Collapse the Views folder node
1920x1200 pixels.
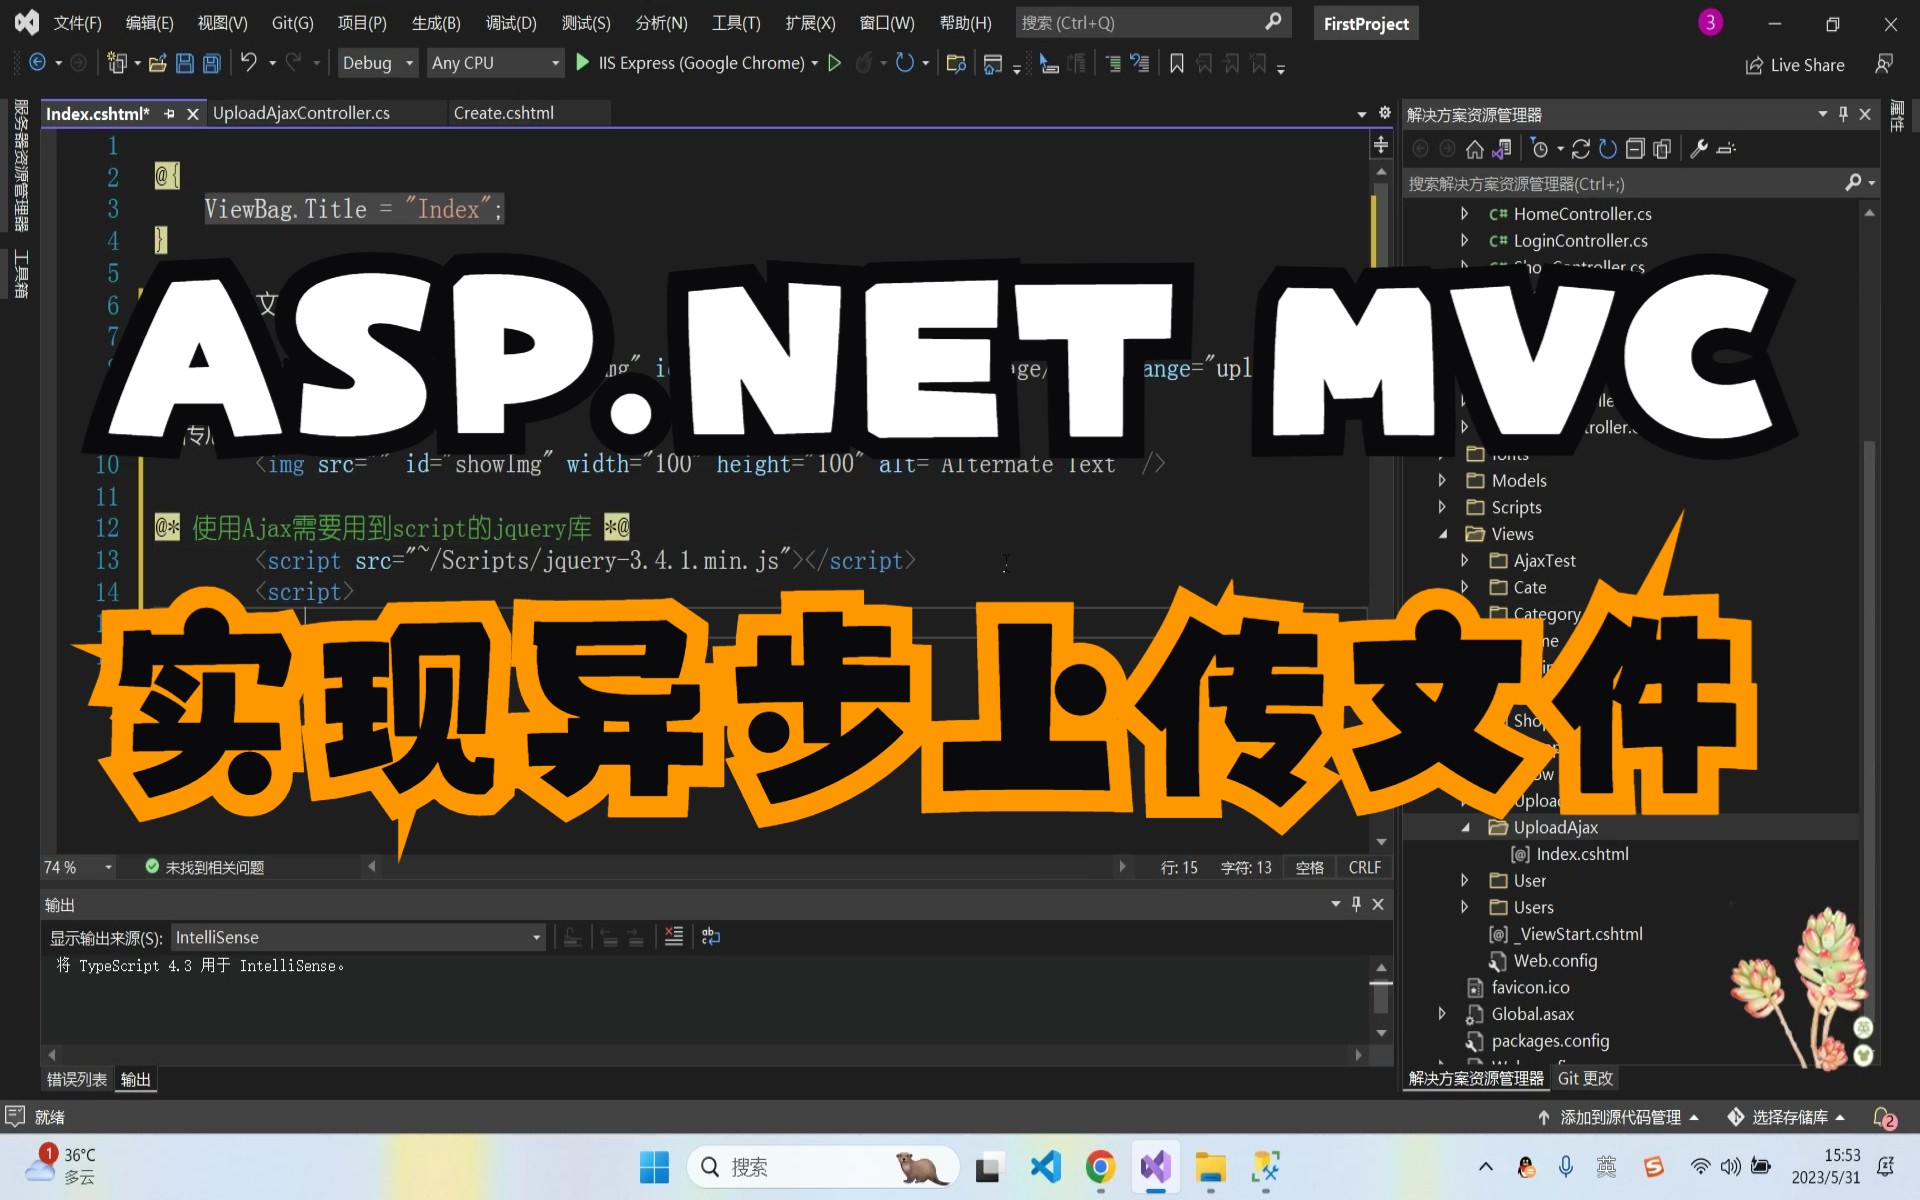[1442, 534]
